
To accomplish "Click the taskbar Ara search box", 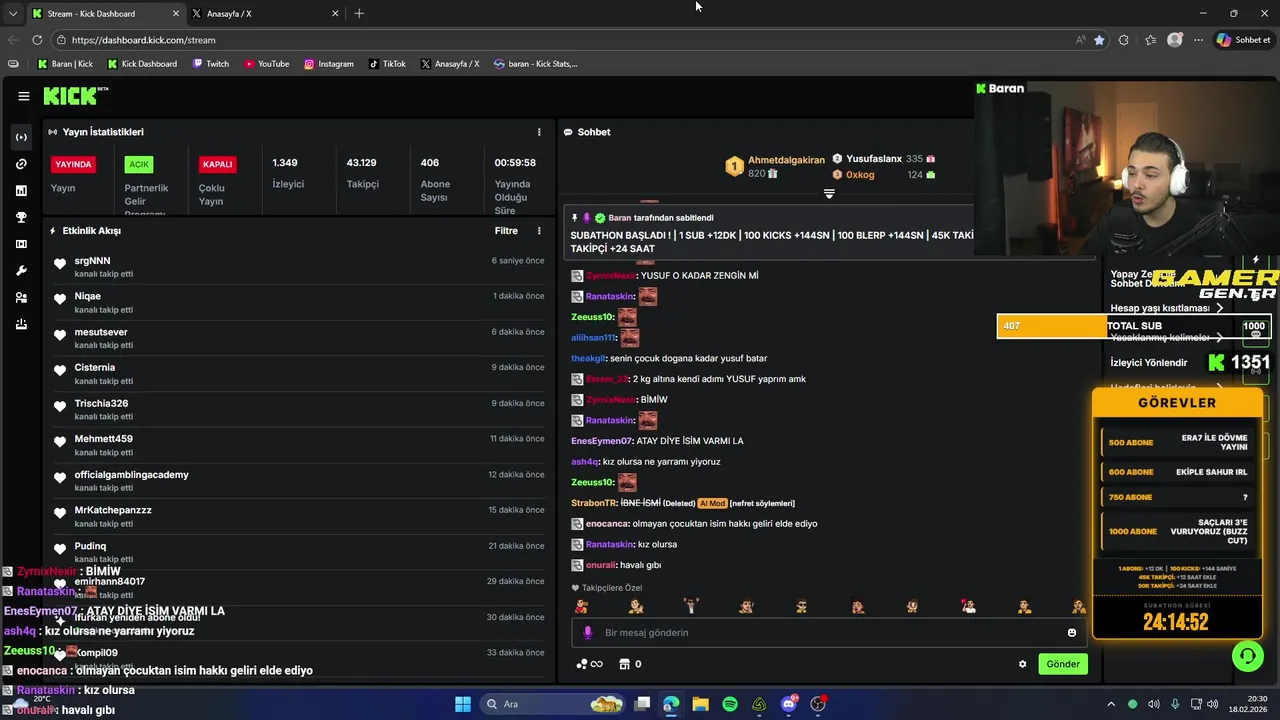I will (552, 704).
